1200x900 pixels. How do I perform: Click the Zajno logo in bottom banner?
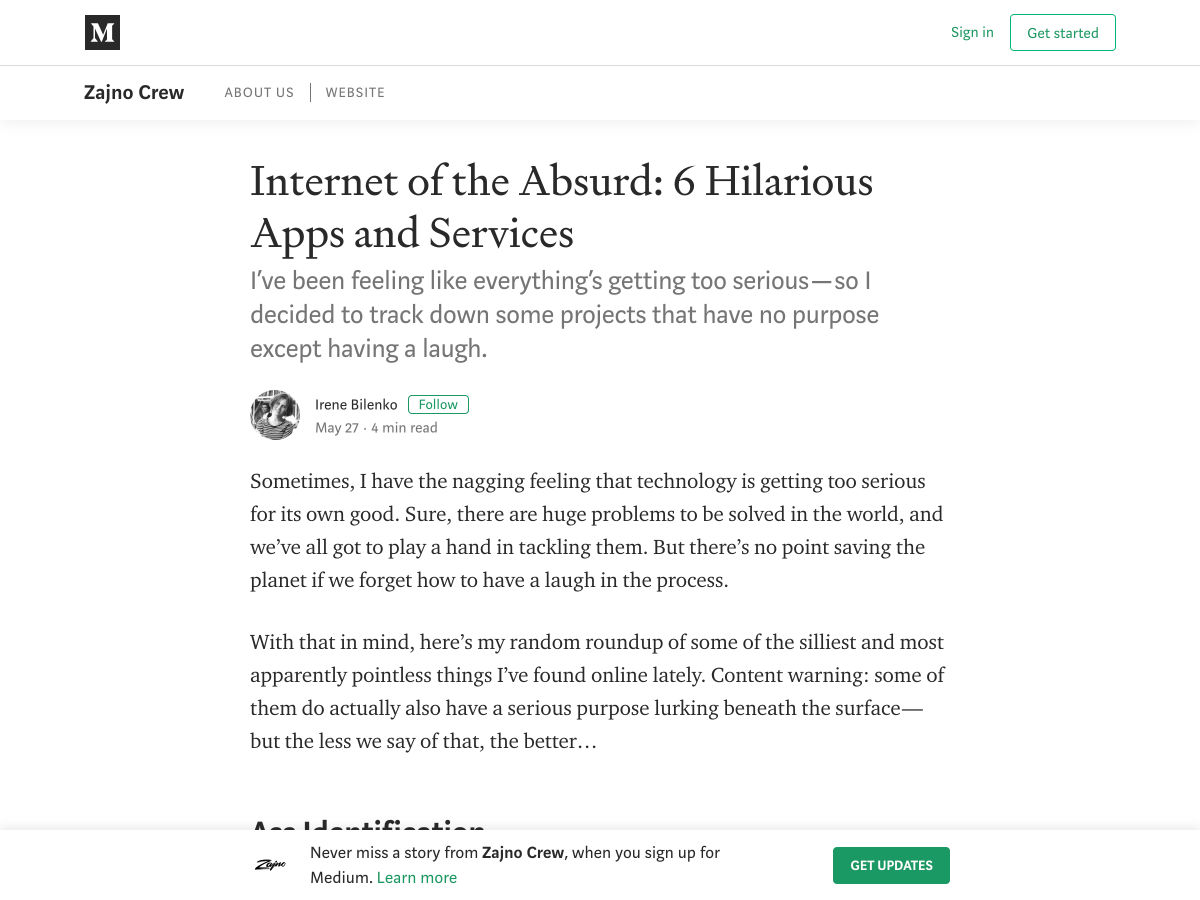point(270,865)
